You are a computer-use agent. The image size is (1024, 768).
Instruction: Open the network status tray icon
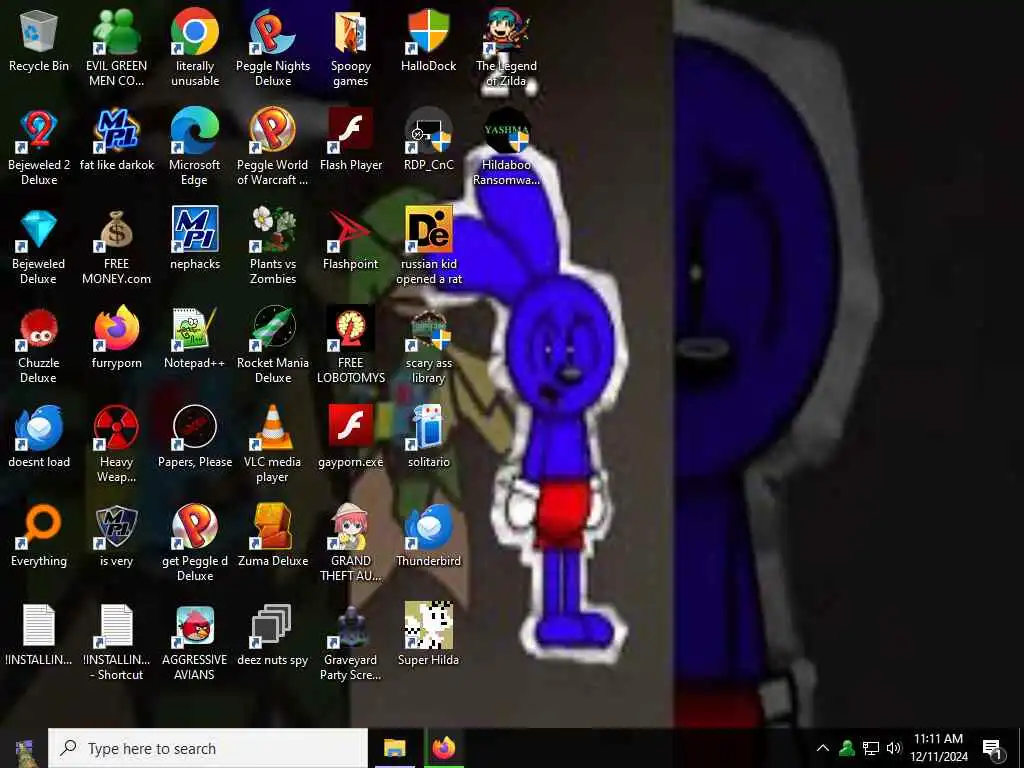(871, 748)
